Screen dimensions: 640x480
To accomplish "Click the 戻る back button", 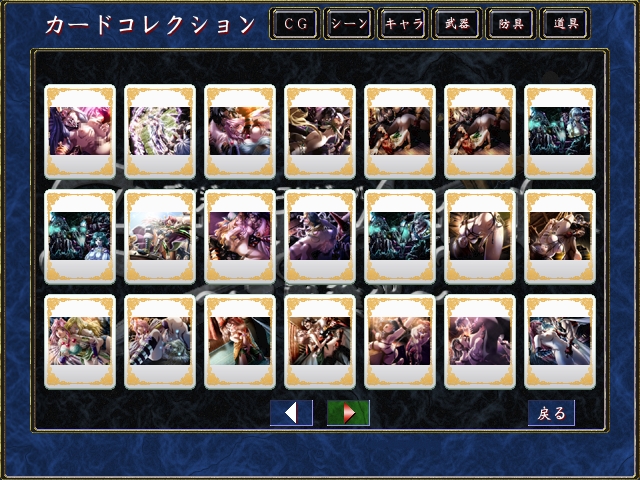I will coord(551,413).
